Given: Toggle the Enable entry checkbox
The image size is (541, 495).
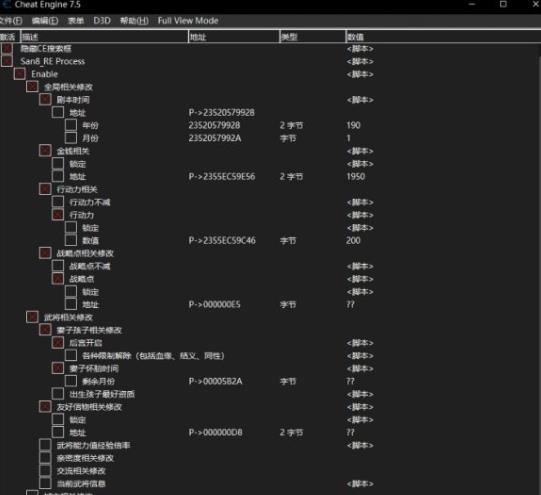Looking at the screenshot, I should pos(20,74).
